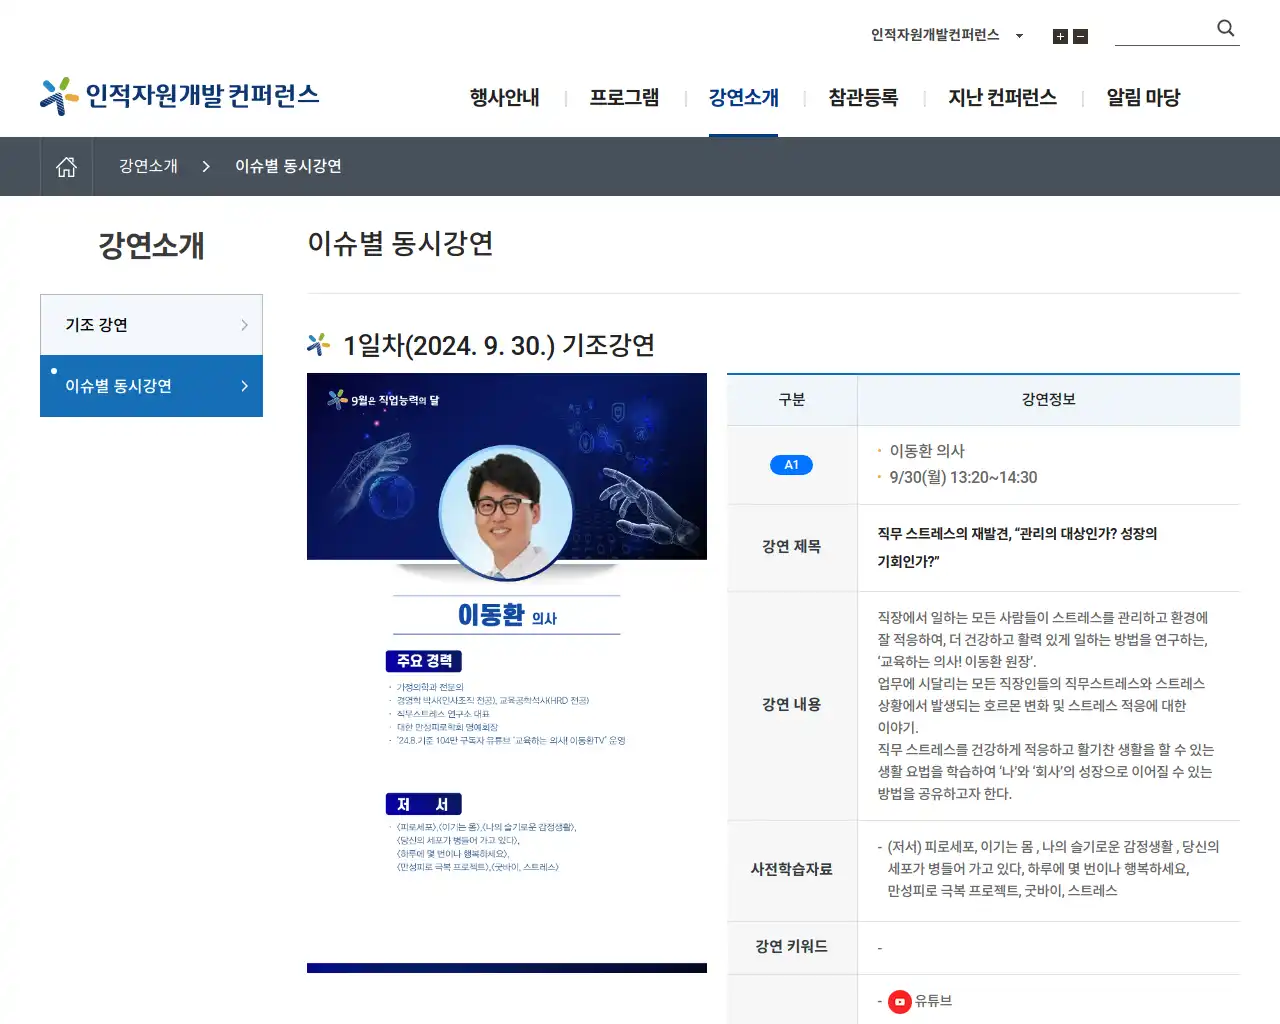Click the speaker poster image of 이동환
The image size is (1280, 1024).
click(507, 673)
